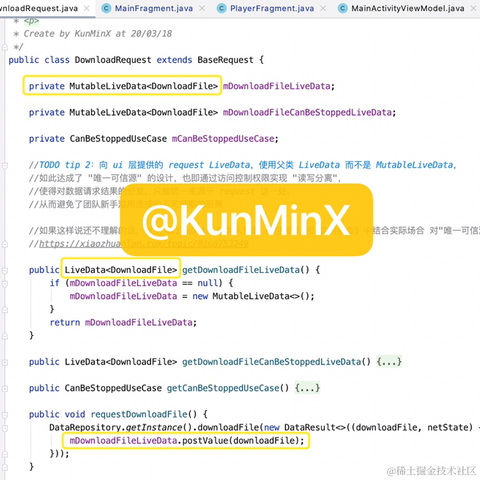Image resolution: width=480 pixels, height=480 pixels.
Task: Click the 'TODO tip 2' comment line
Action: coord(243,165)
